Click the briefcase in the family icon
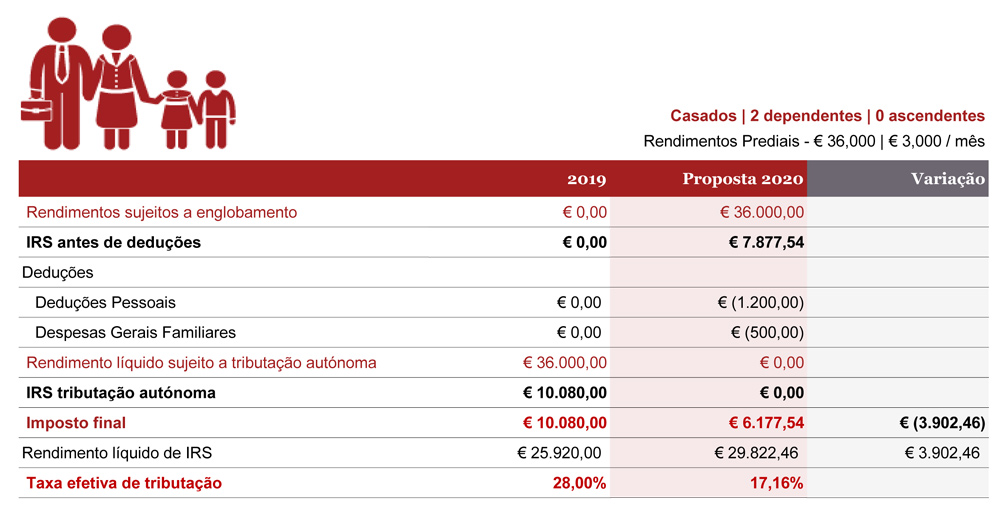Screen dimensions: 1000x523 pyautogui.click(x=36, y=110)
